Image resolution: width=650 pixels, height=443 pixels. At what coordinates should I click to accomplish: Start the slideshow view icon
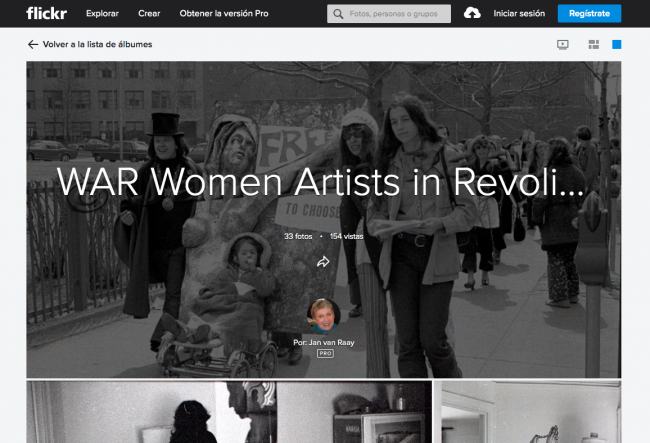coord(563,45)
